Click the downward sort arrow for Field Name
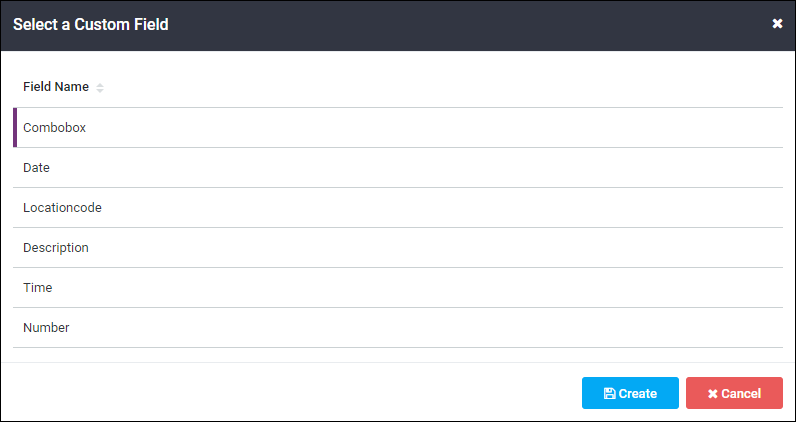 [x=100, y=91]
